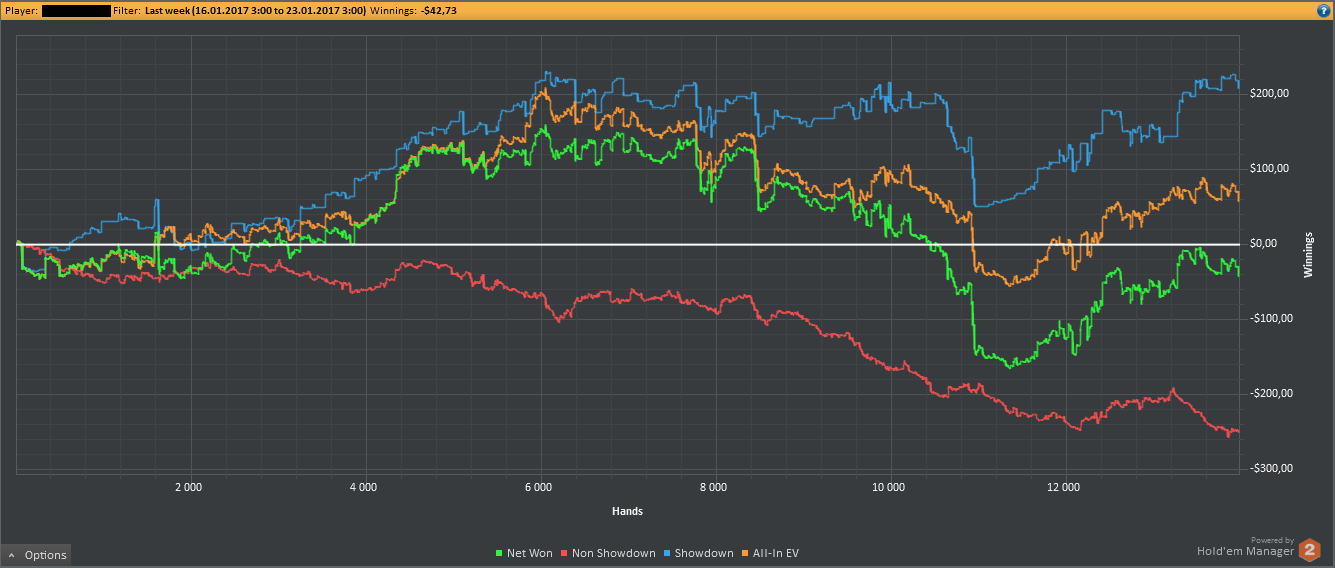Click the 12 000 hands axis label
1335x568 pixels.
(x=1063, y=488)
